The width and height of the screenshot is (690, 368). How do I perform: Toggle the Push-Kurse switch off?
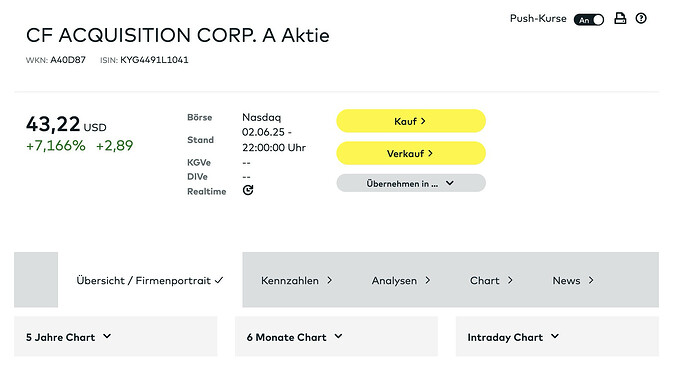589,20
